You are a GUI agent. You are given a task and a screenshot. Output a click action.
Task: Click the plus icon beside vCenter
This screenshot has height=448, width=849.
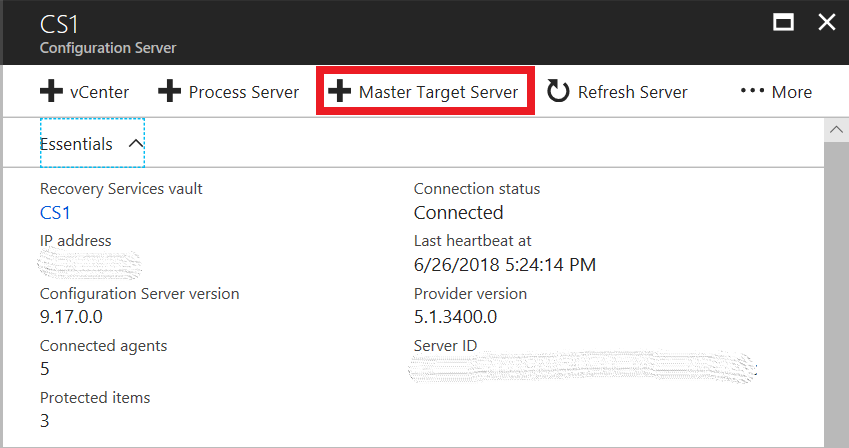[x=51, y=92]
